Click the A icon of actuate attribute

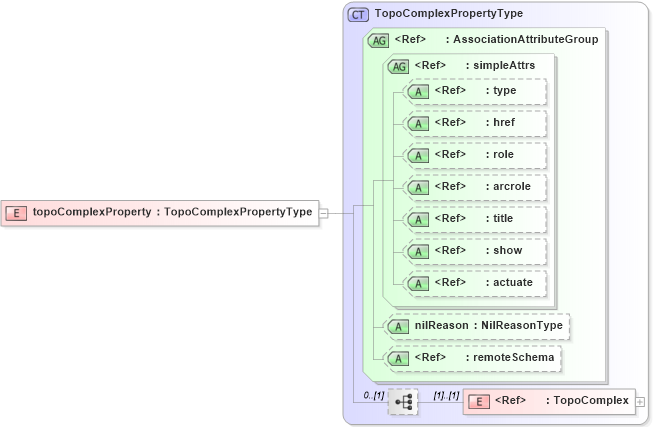pyautogui.click(x=418, y=284)
